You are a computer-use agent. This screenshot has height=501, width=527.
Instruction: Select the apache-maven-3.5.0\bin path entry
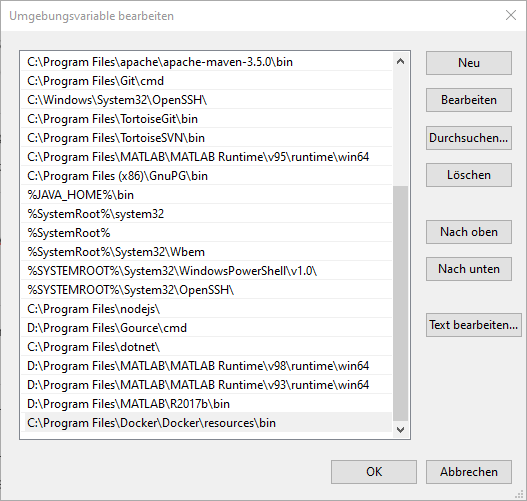click(207, 62)
